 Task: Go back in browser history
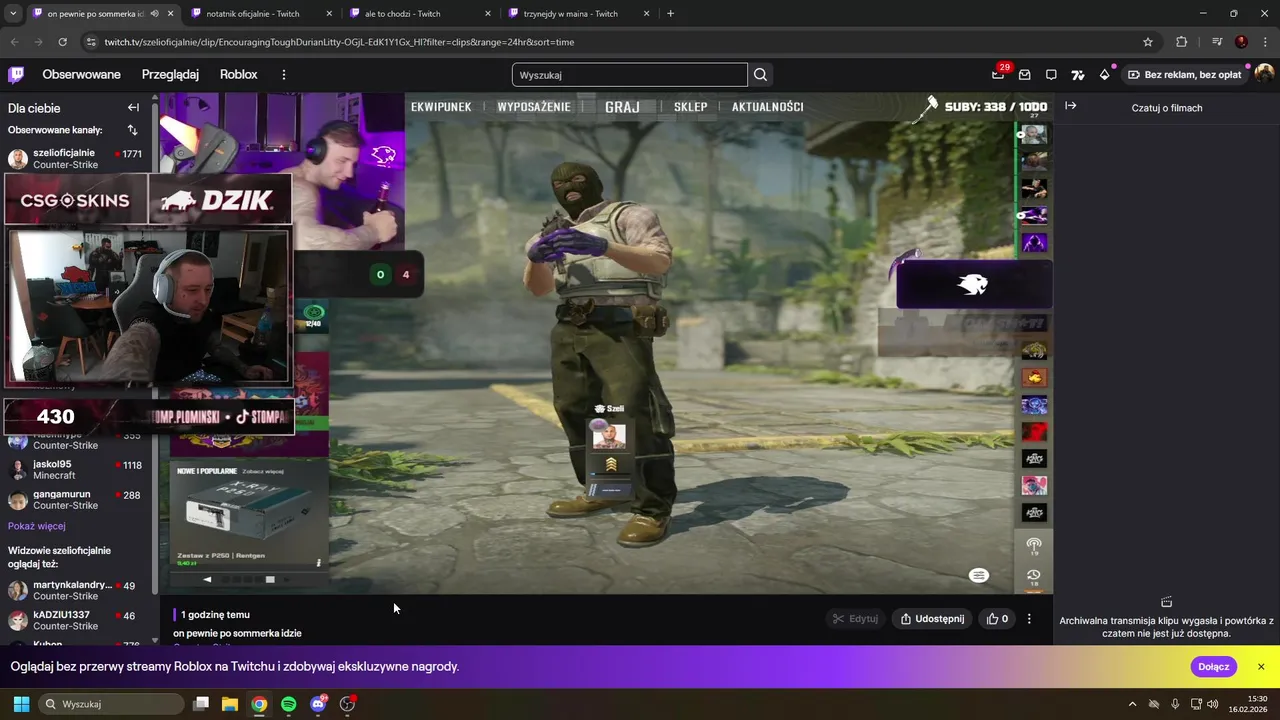click(x=14, y=42)
